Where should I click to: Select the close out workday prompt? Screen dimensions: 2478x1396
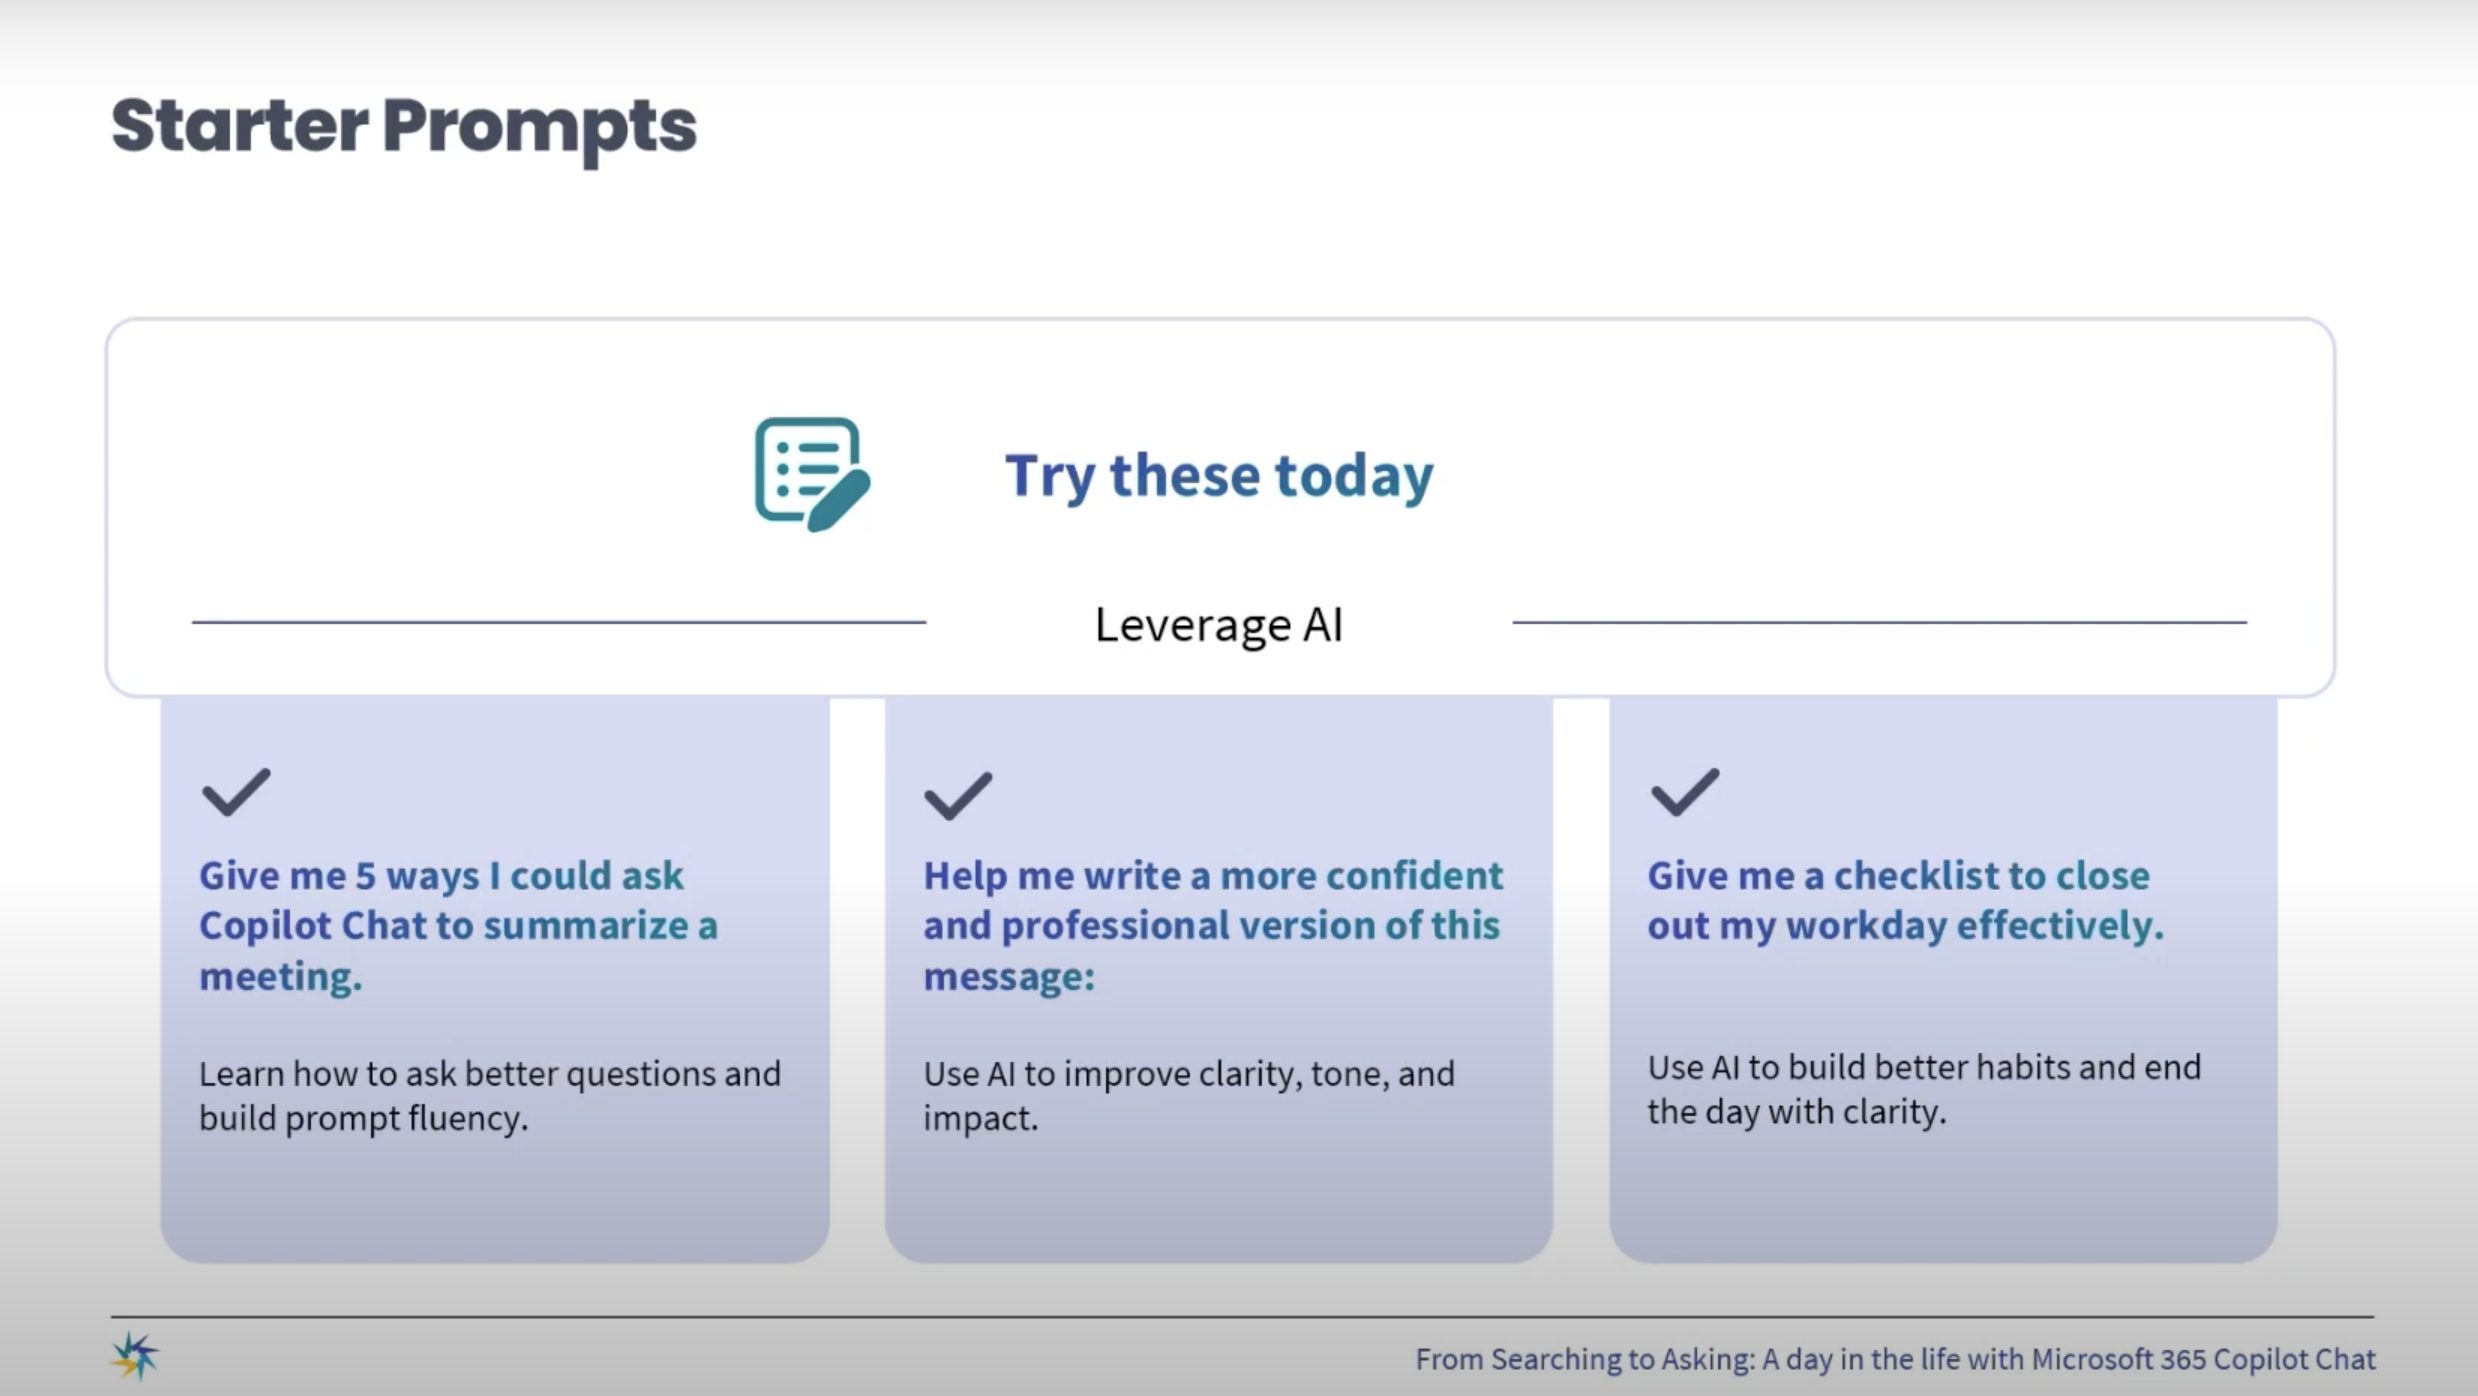pyautogui.click(x=1905, y=900)
